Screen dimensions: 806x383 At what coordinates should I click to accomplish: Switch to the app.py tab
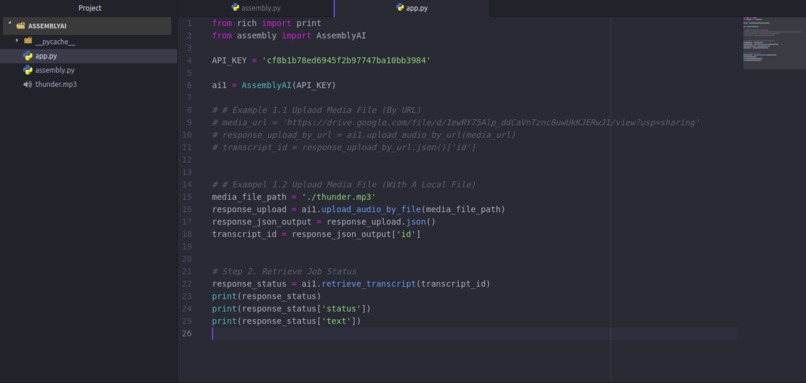(x=412, y=8)
